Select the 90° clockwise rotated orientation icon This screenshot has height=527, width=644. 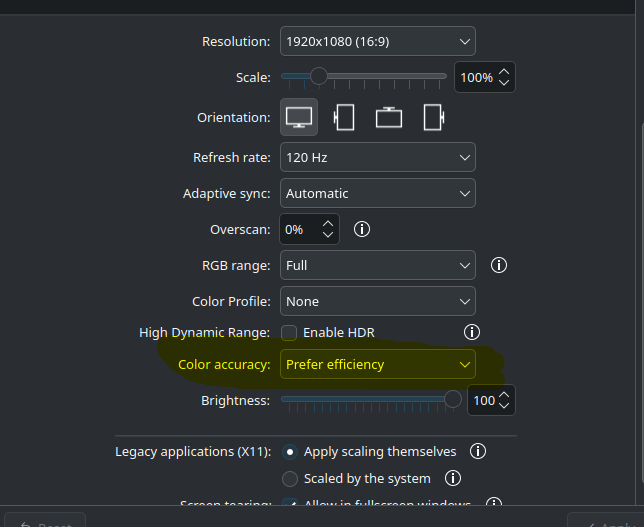(x=344, y=117)
